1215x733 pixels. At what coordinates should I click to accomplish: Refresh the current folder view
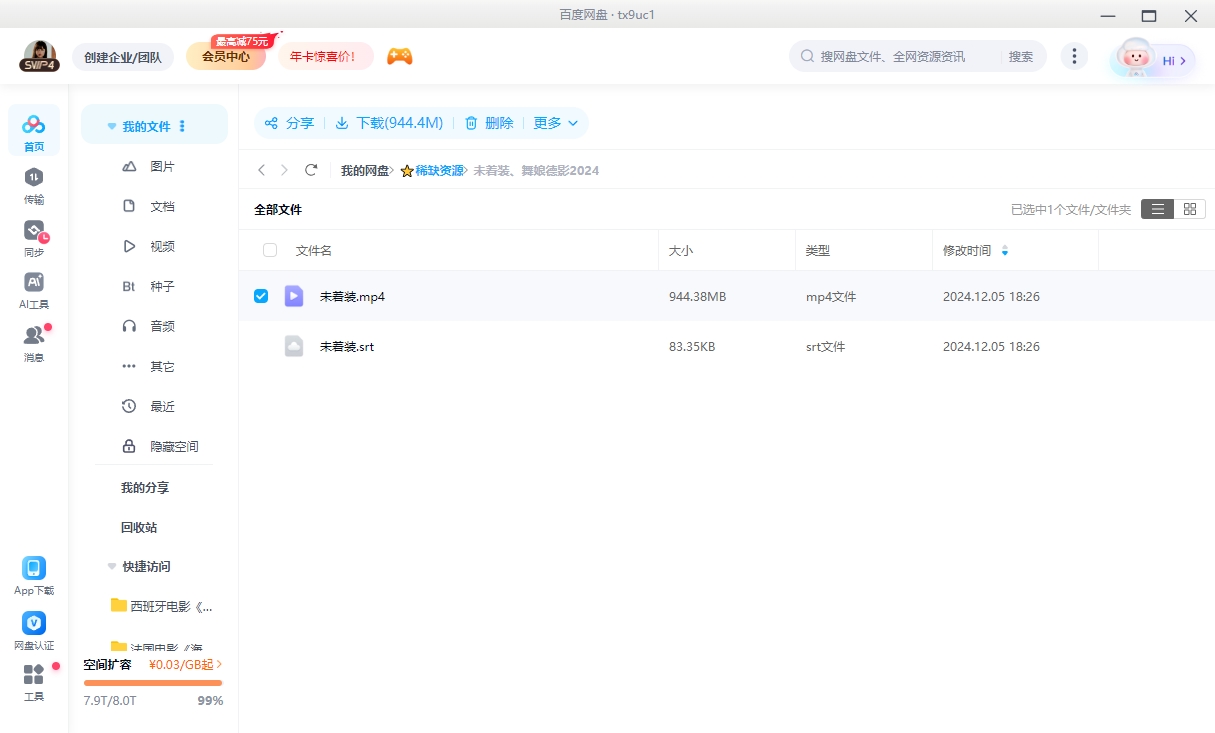pyautogui.click(x=311, y=170)
